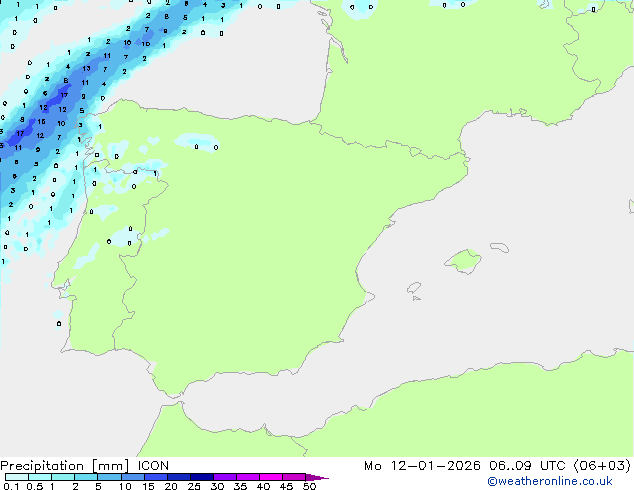The height and width of the screenshot is (490, 634).
Task: Pick the 40–45 mm magenta legend swatch
Action: tap(271, 477)
